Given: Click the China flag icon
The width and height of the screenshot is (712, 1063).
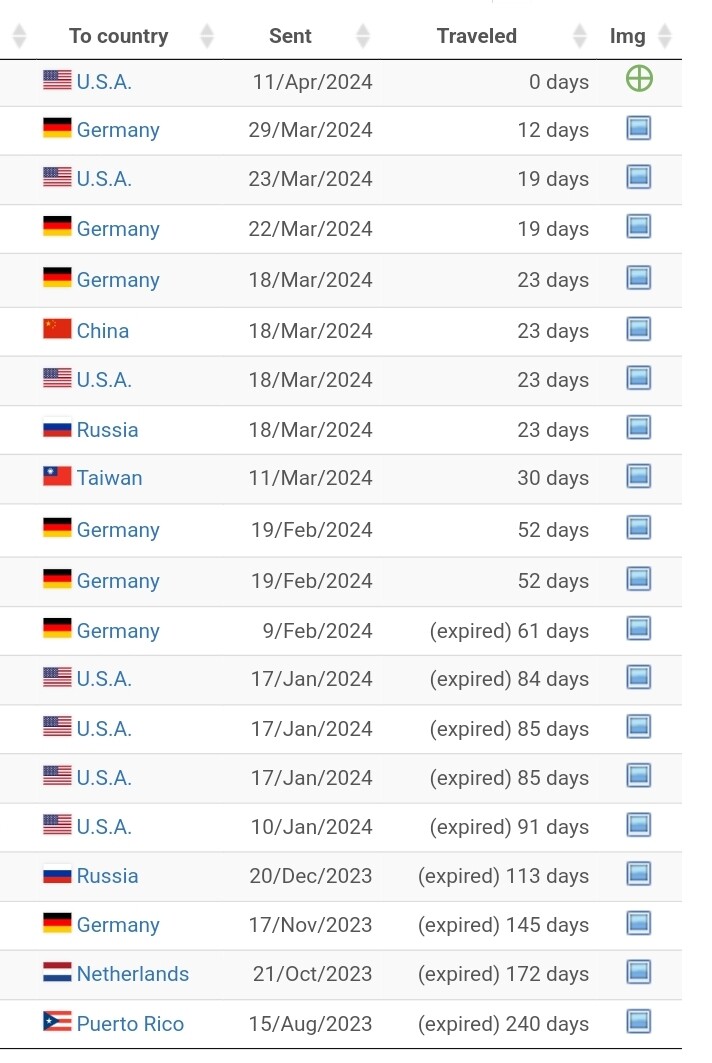Looking at the screenshot, I should (x=57, y=329).
